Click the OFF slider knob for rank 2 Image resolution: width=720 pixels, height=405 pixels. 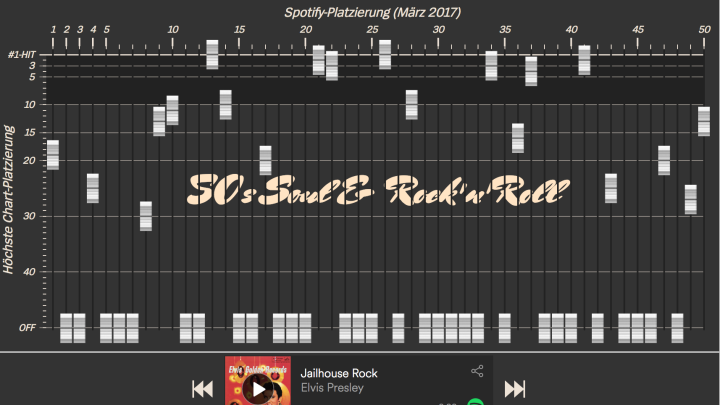(x=66, y=328)
